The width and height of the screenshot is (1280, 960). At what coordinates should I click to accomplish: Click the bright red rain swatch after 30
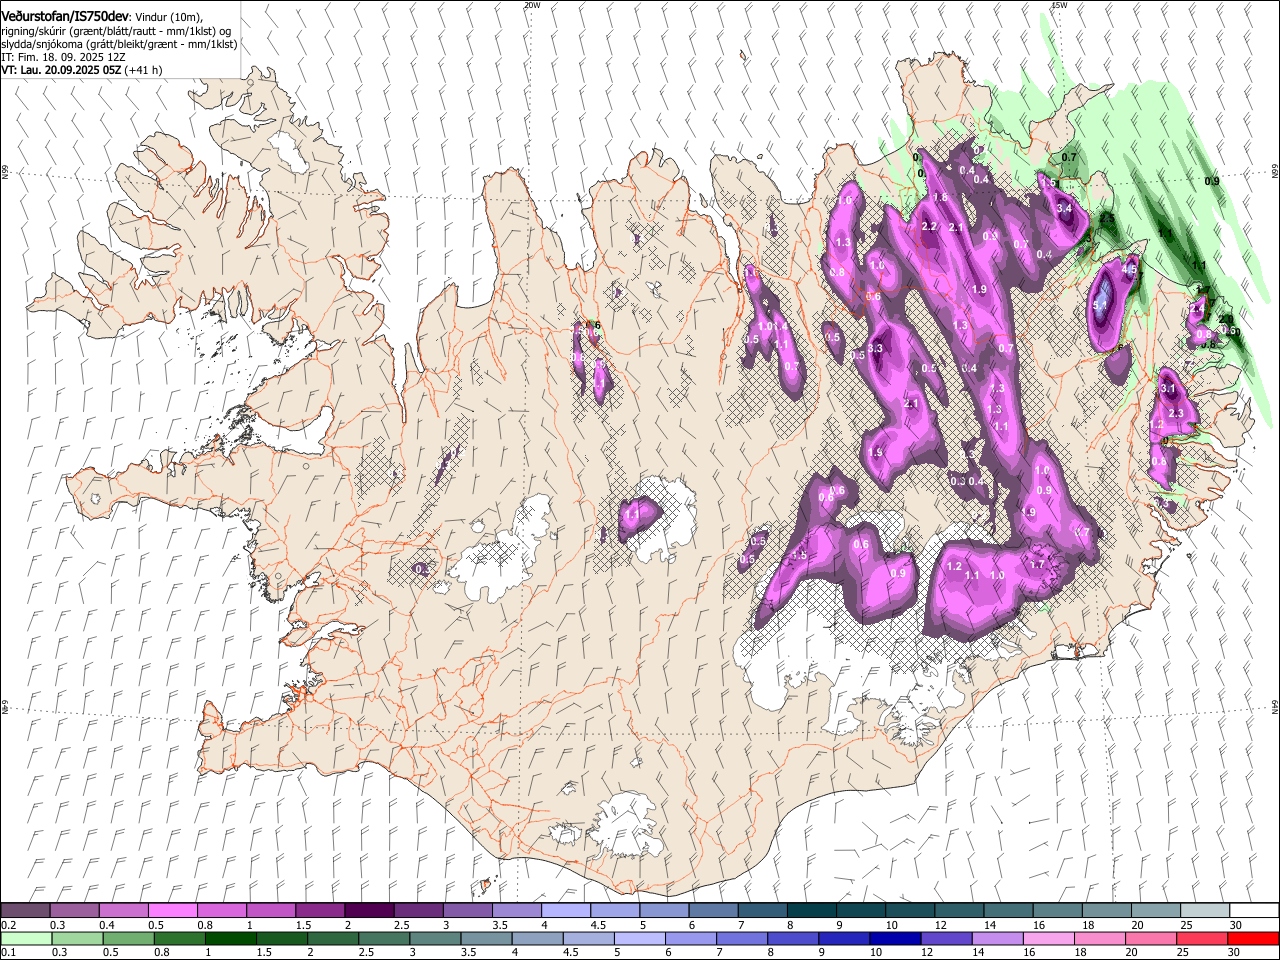[x=1252, y=938]
